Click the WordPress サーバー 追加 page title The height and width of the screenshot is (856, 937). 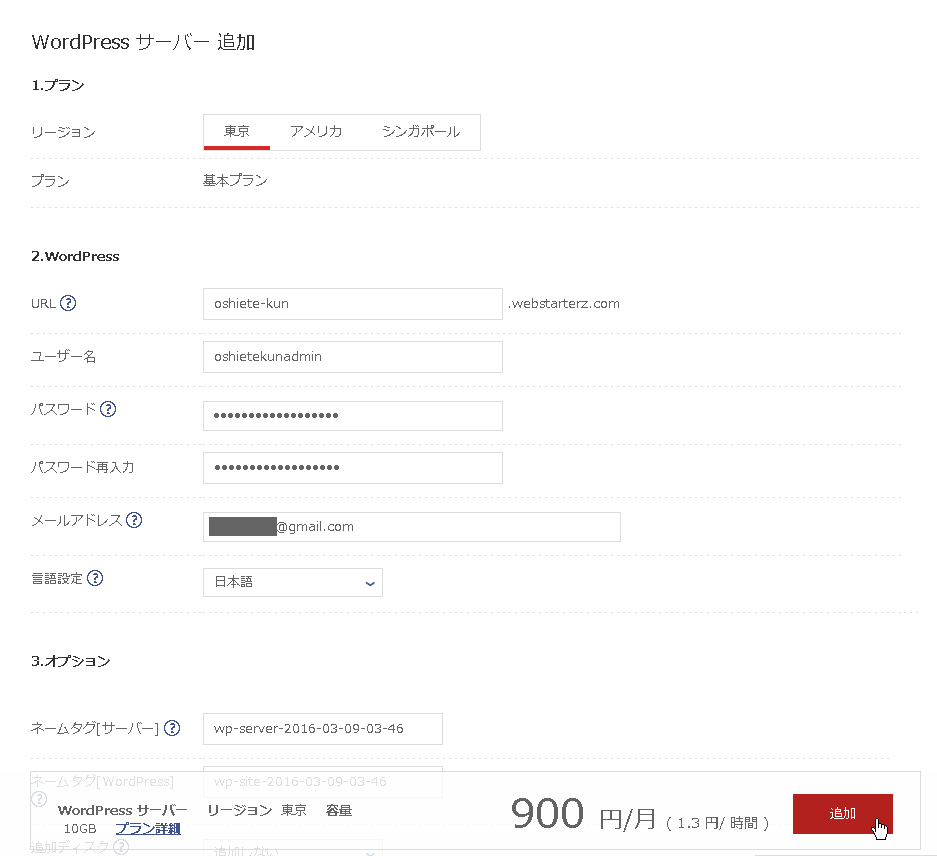pos(143,42)
